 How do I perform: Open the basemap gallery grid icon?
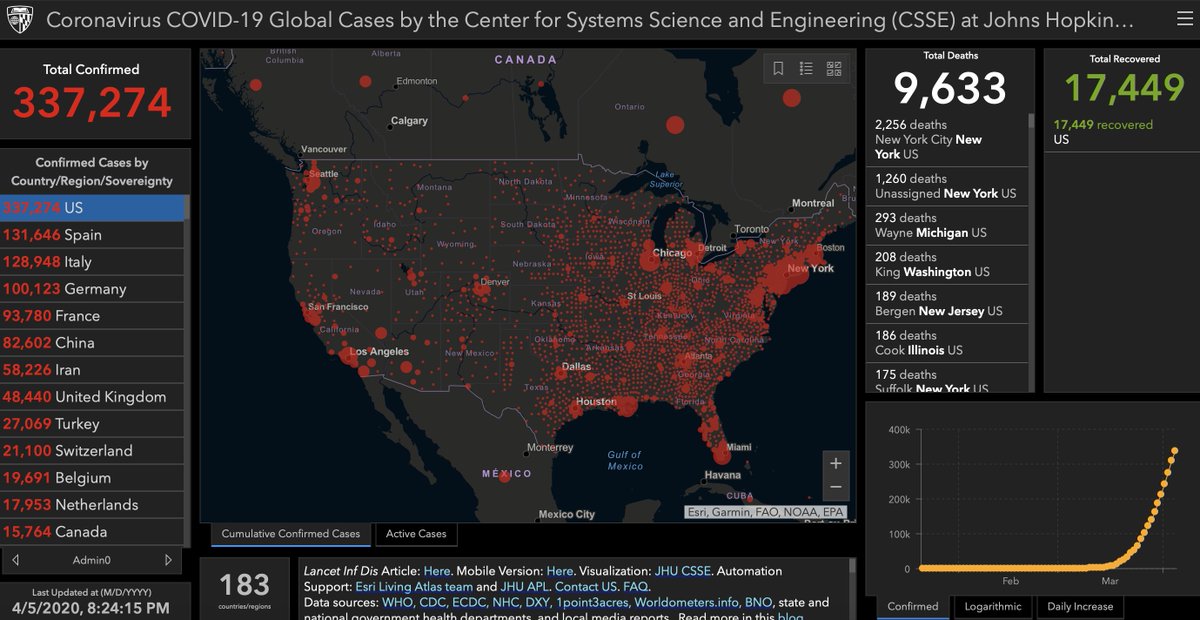(x=834, y=69)
